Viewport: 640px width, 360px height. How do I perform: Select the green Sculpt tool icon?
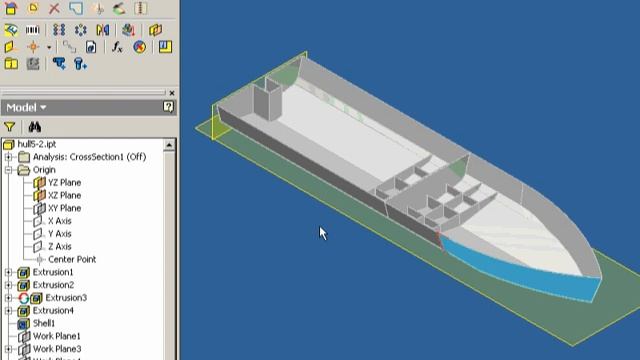[119, 8]
